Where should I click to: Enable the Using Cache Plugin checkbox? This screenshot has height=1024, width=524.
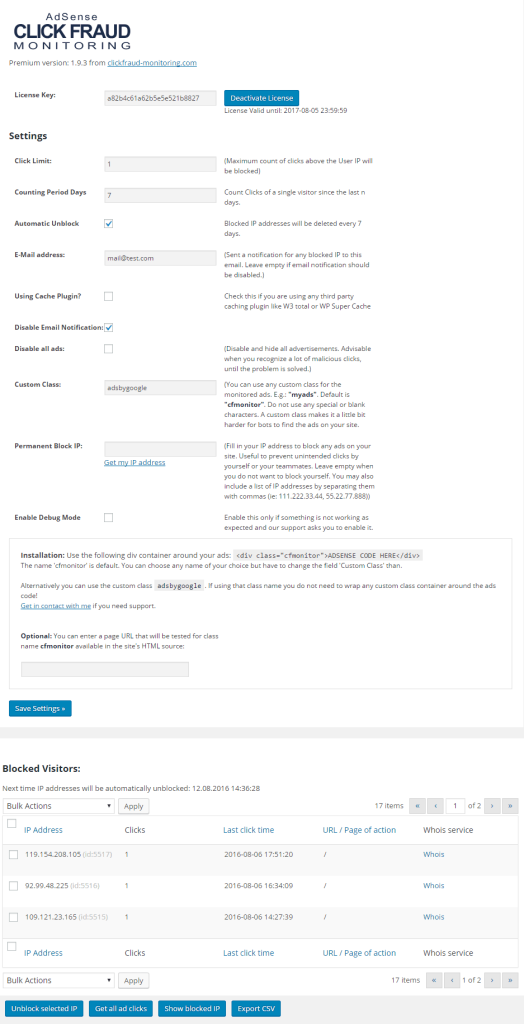108,296
